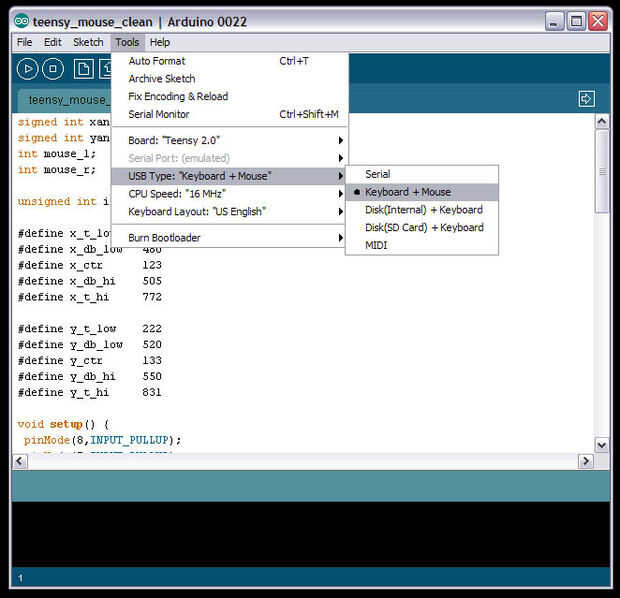
Task: Click '#define y_db_low 520' line
Action: pos(90,345)
